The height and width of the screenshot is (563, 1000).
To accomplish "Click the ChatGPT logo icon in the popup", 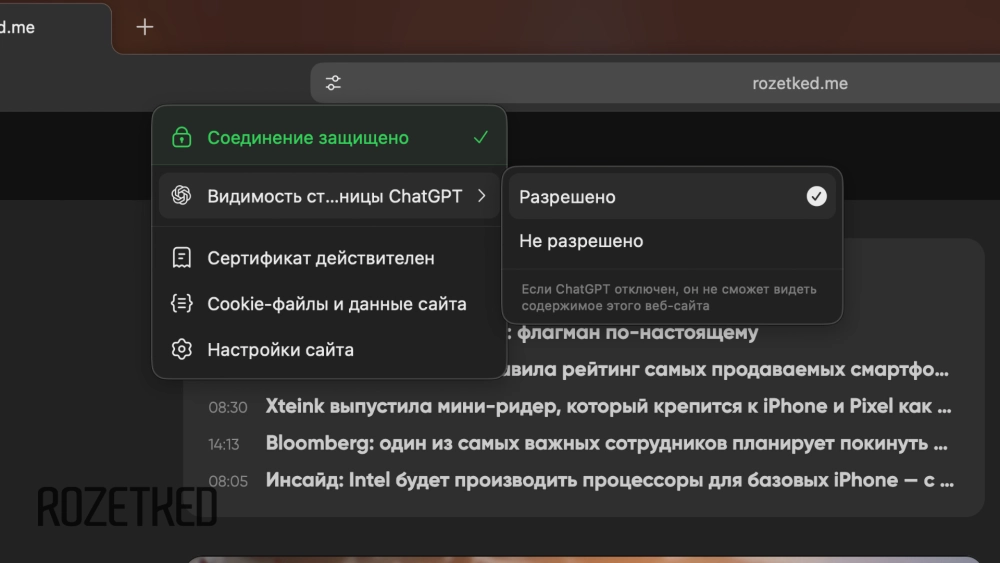I will click(181, 196).
